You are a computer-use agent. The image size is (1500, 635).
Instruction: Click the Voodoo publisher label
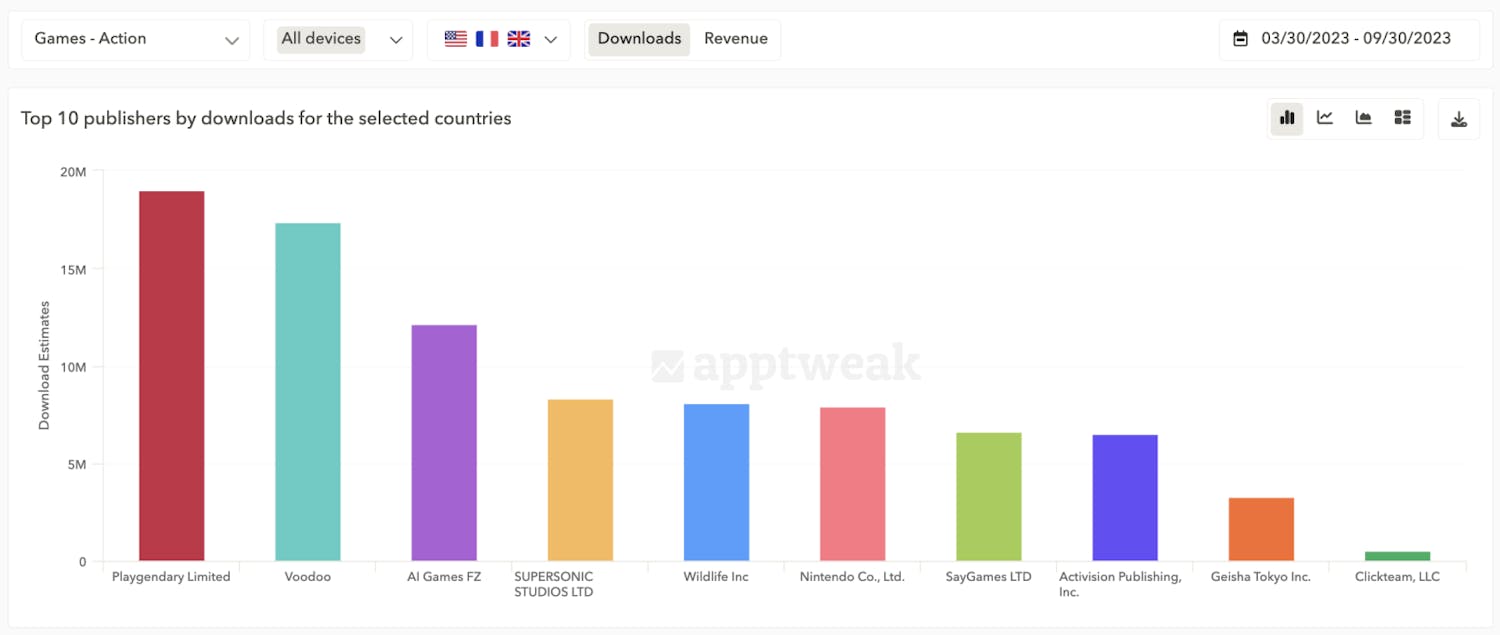pos(307,576)
